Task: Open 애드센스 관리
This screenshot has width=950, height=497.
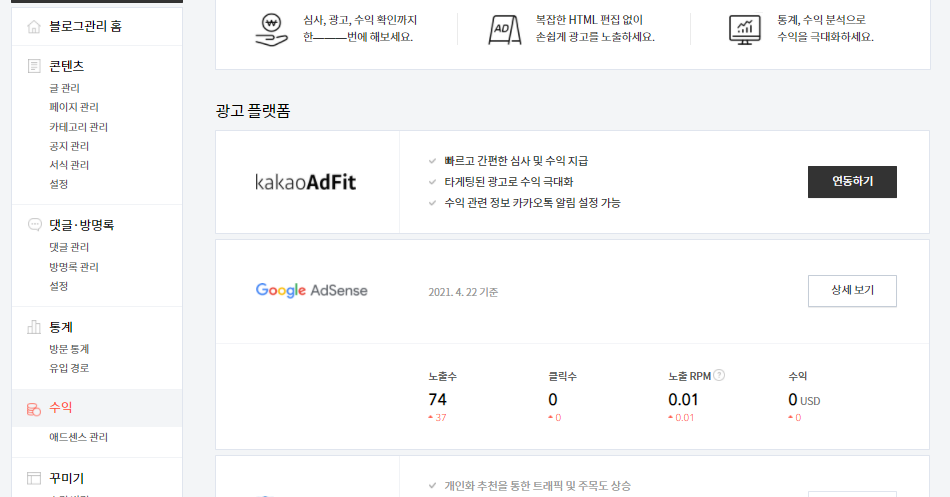Action: pyautogui.click(x=78, y=437)
